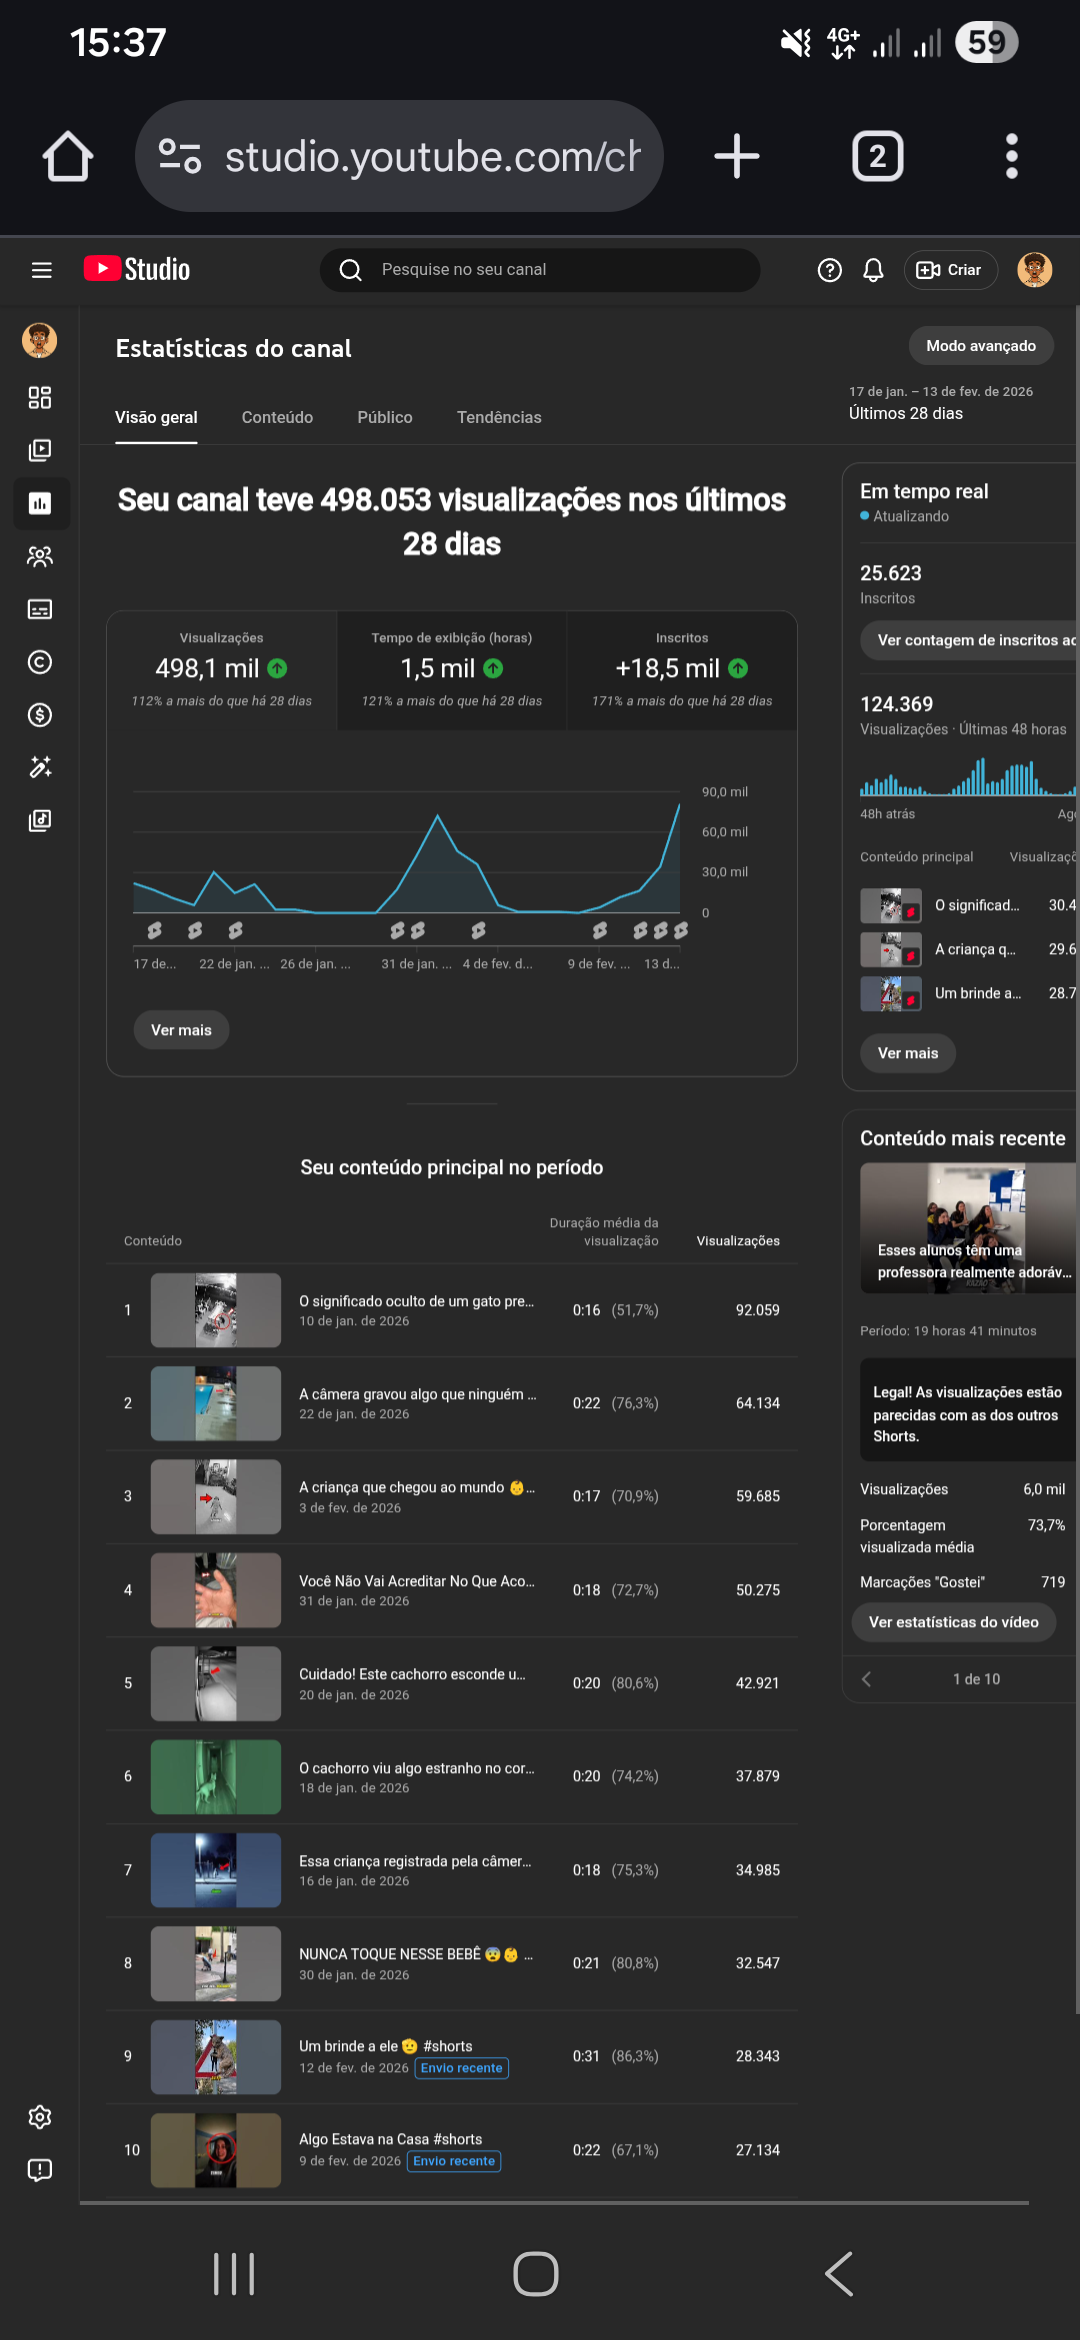
Task: Click the Modo avançado button
Action: [x=981, y=346]
